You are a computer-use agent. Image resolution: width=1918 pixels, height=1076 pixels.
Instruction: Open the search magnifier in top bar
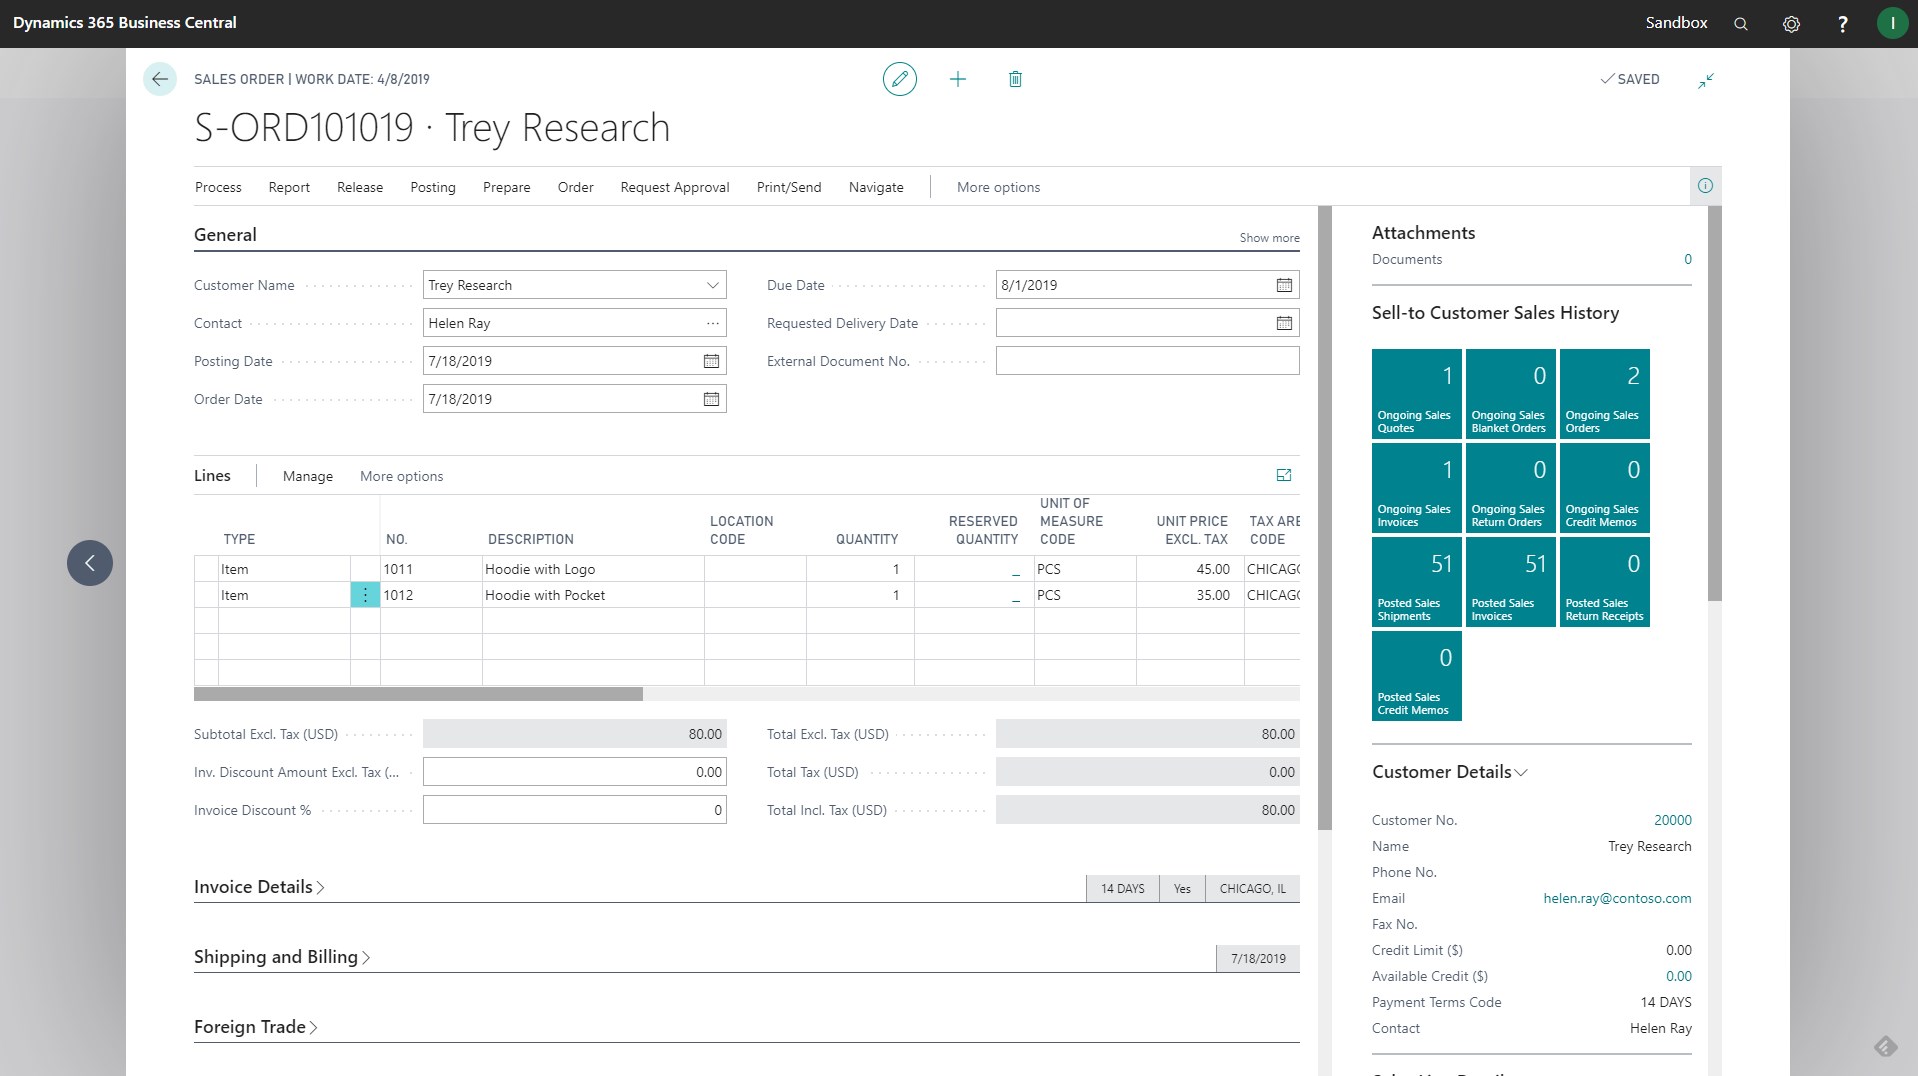[1741, 23]
